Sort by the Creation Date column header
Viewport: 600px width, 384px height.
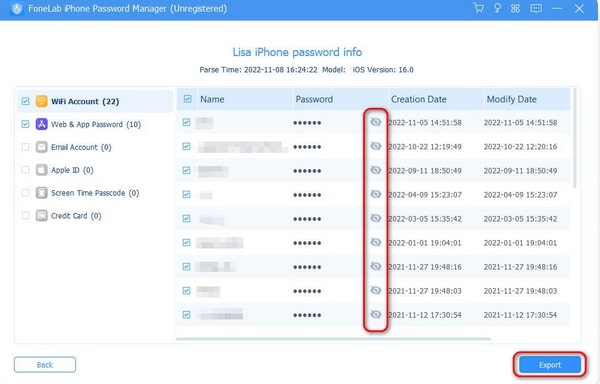(x=435, y=99)
